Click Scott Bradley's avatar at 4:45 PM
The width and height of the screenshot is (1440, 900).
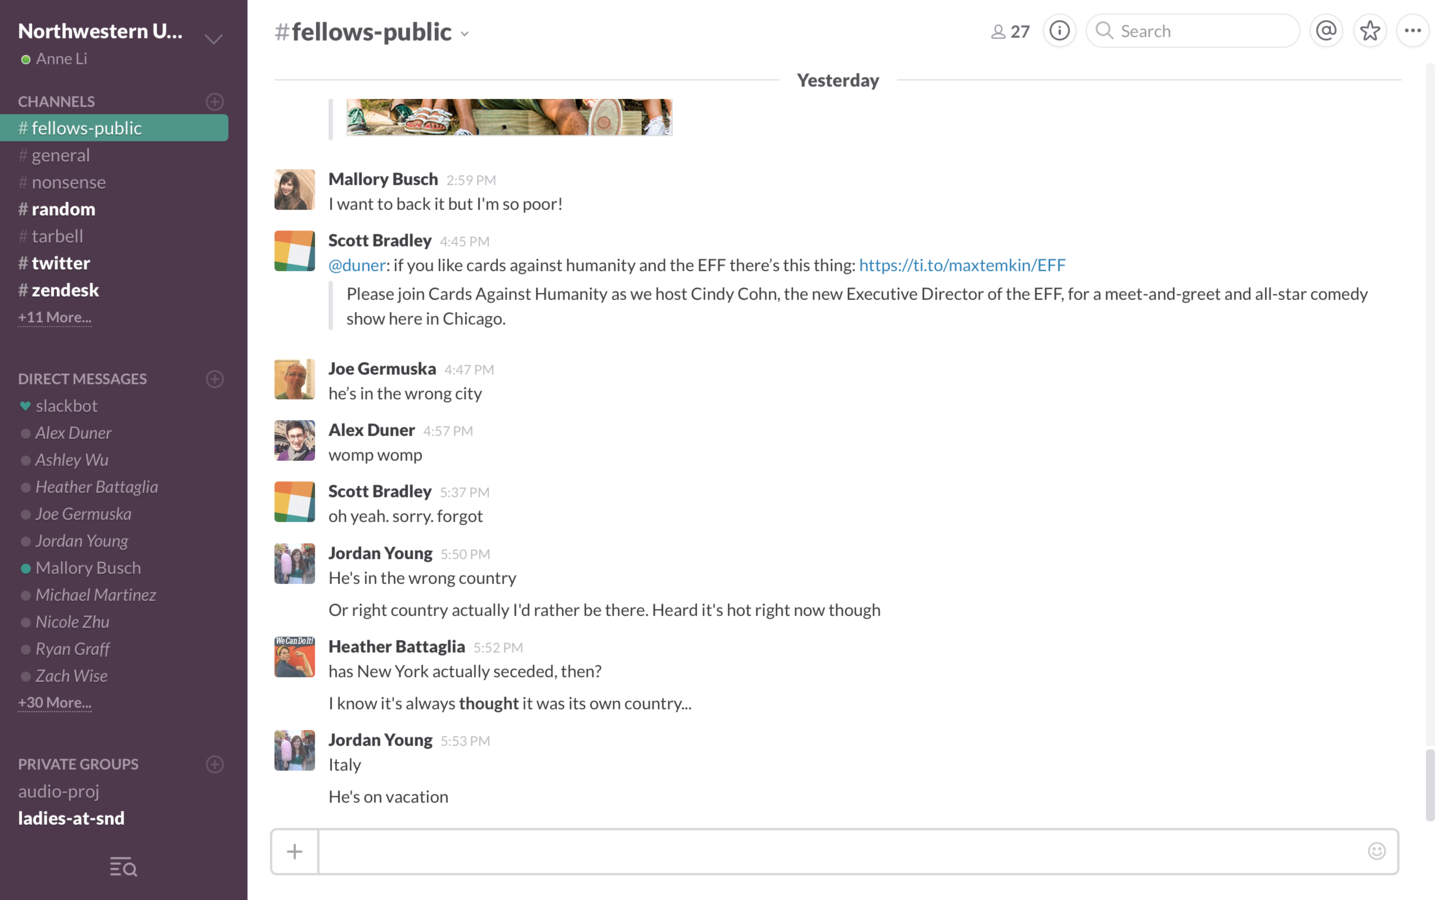pyautogui.click(x=294, y=251)
